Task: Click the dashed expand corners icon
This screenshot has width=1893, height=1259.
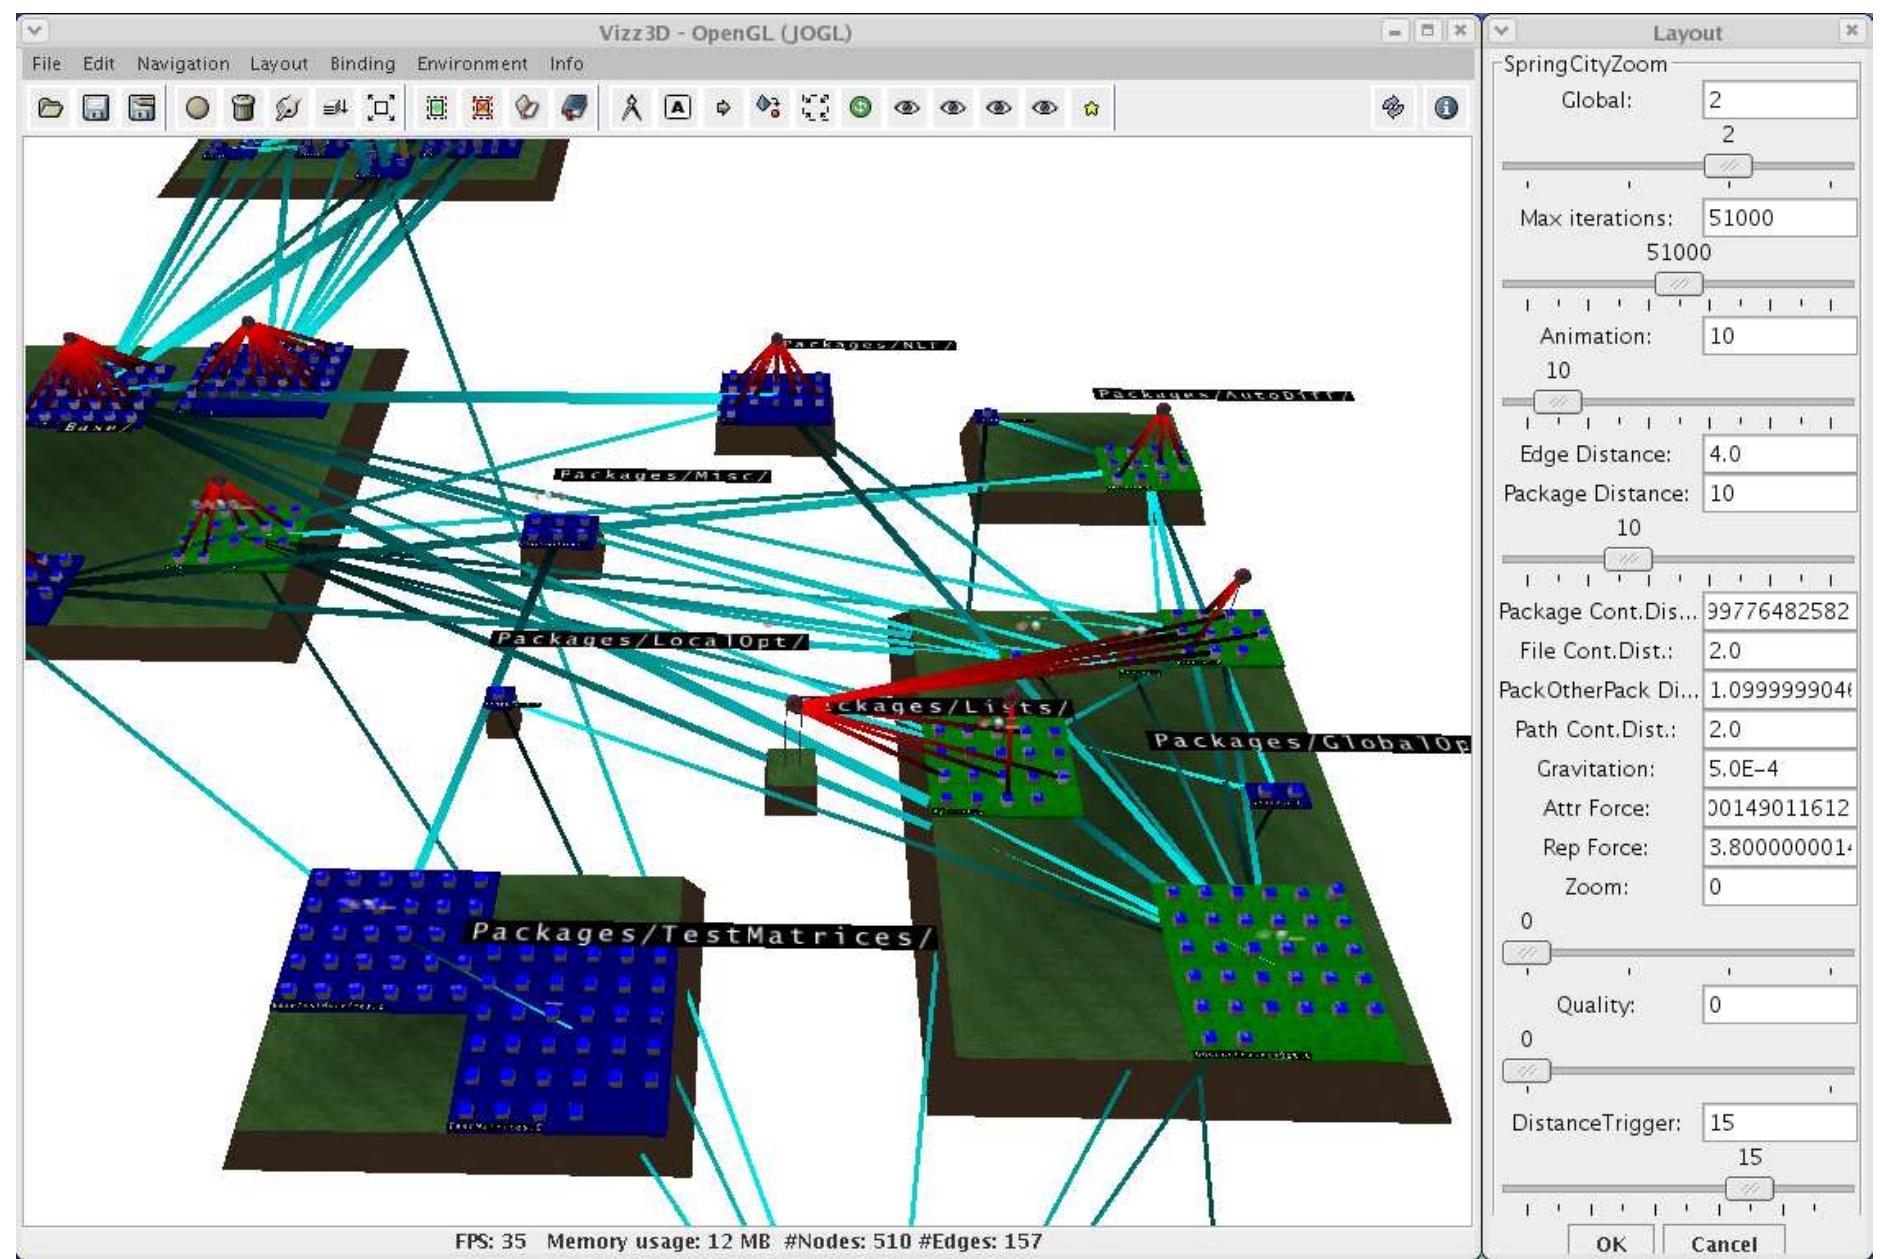Action: pyautogui.click(x=815, y=107)
